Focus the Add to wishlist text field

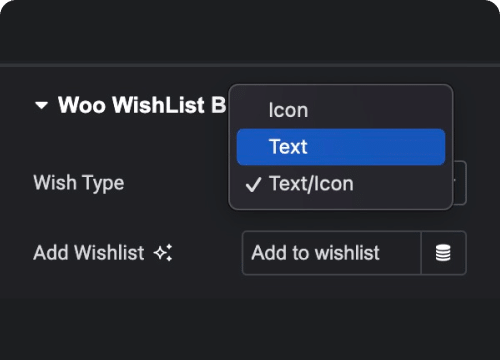pyautogui.click(x=332, y=253)
